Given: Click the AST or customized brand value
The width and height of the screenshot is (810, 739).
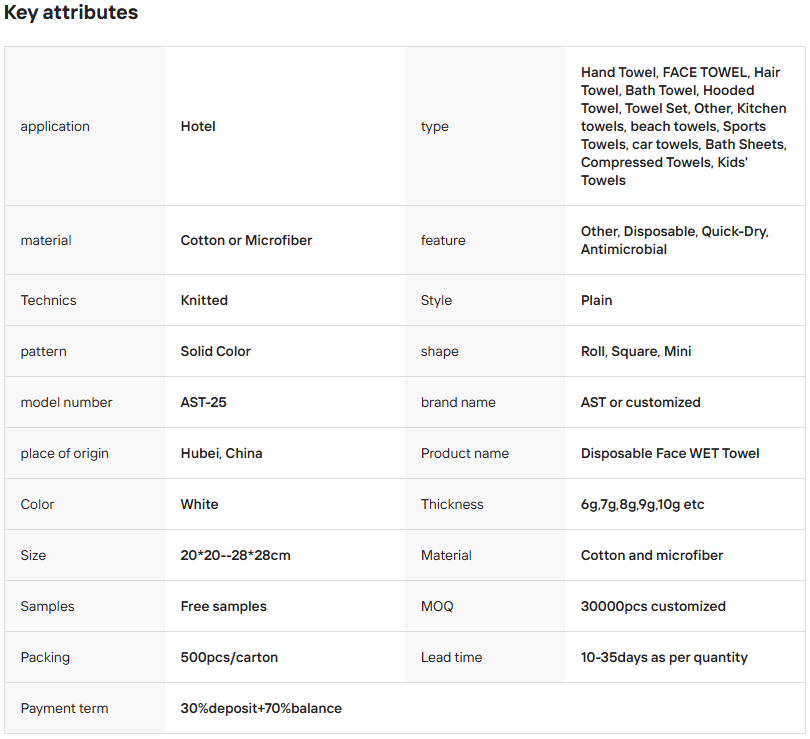Looking at the screenshot, I should click(640, 402).
